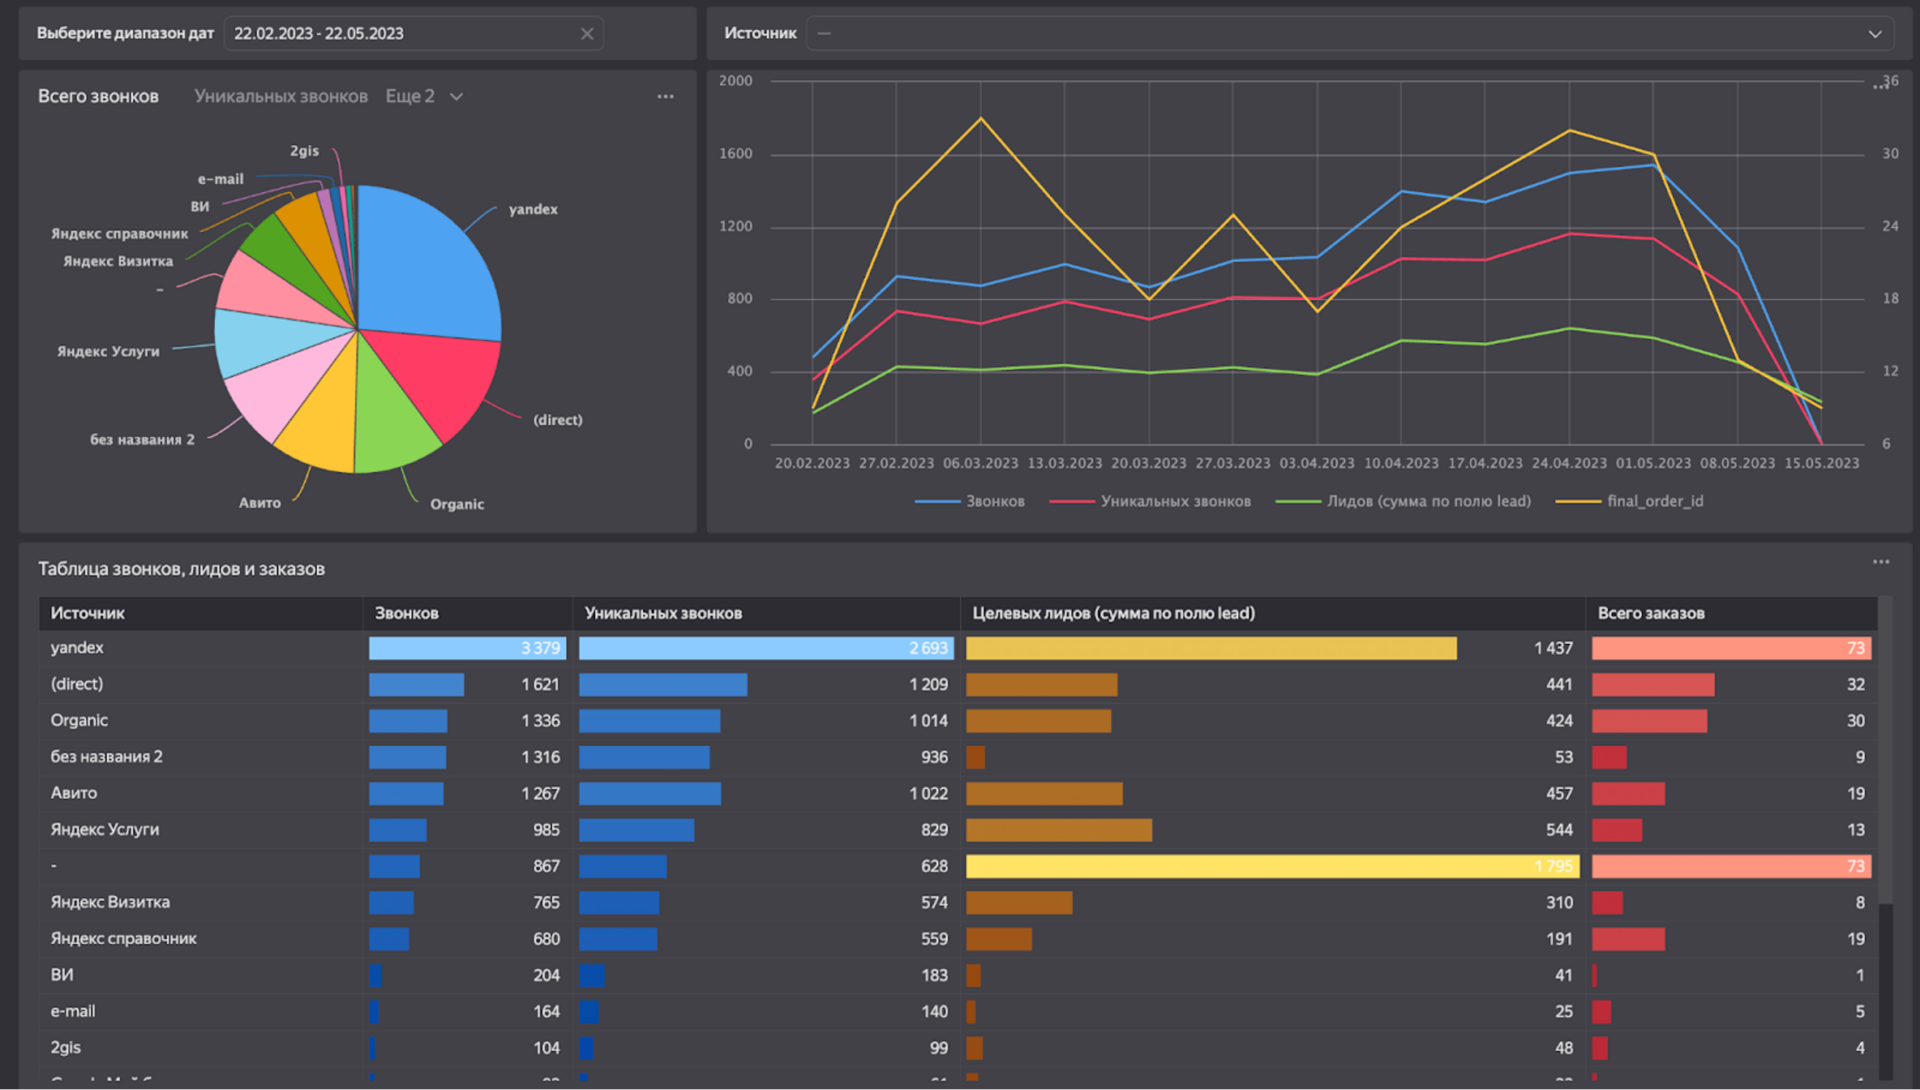Toggle the Уникальных звонков legend series

[x=1150, y=501]
